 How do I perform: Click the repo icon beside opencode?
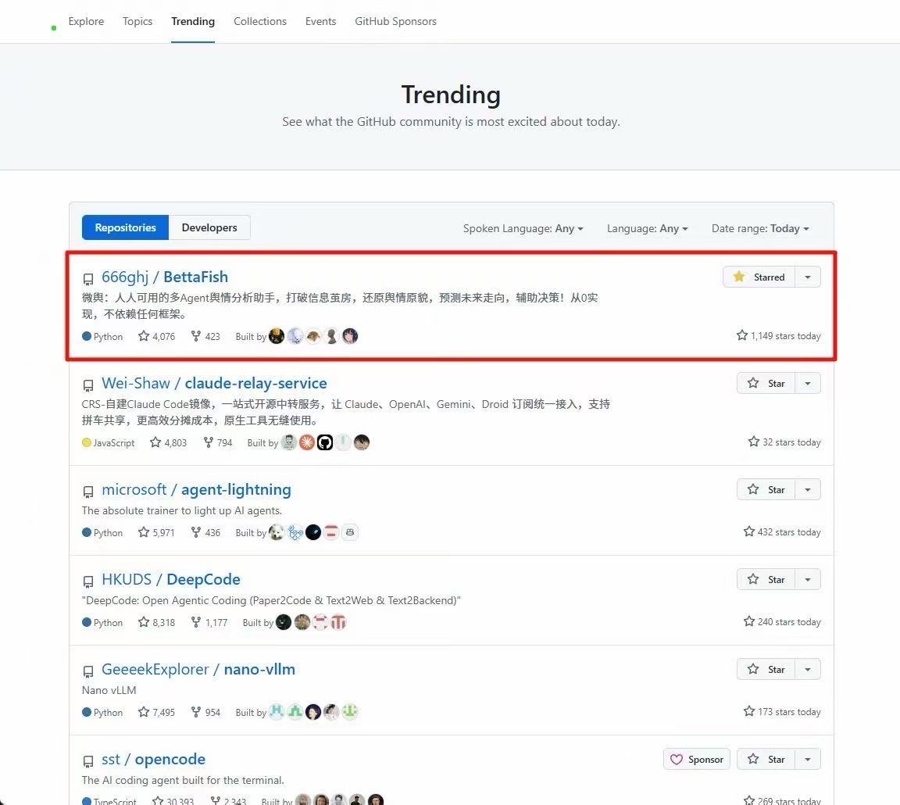[88, 761]
